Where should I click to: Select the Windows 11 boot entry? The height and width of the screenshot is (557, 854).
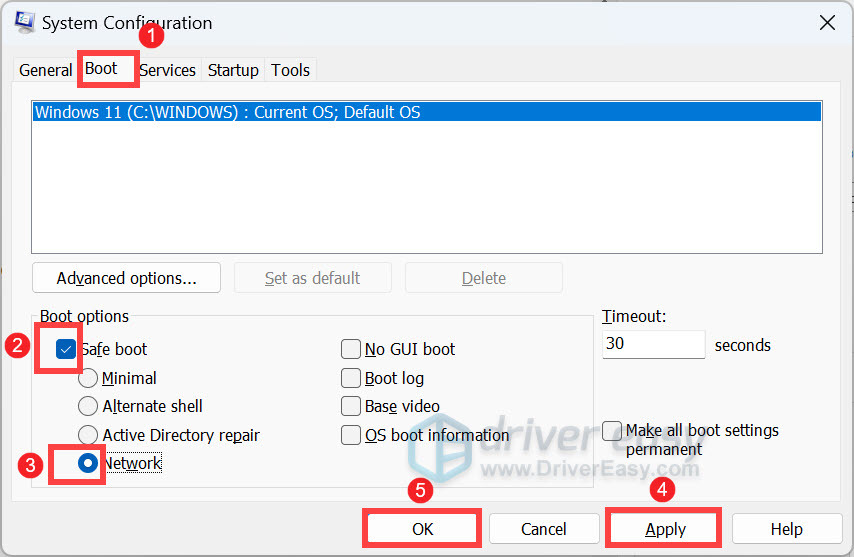click(426, 112)
